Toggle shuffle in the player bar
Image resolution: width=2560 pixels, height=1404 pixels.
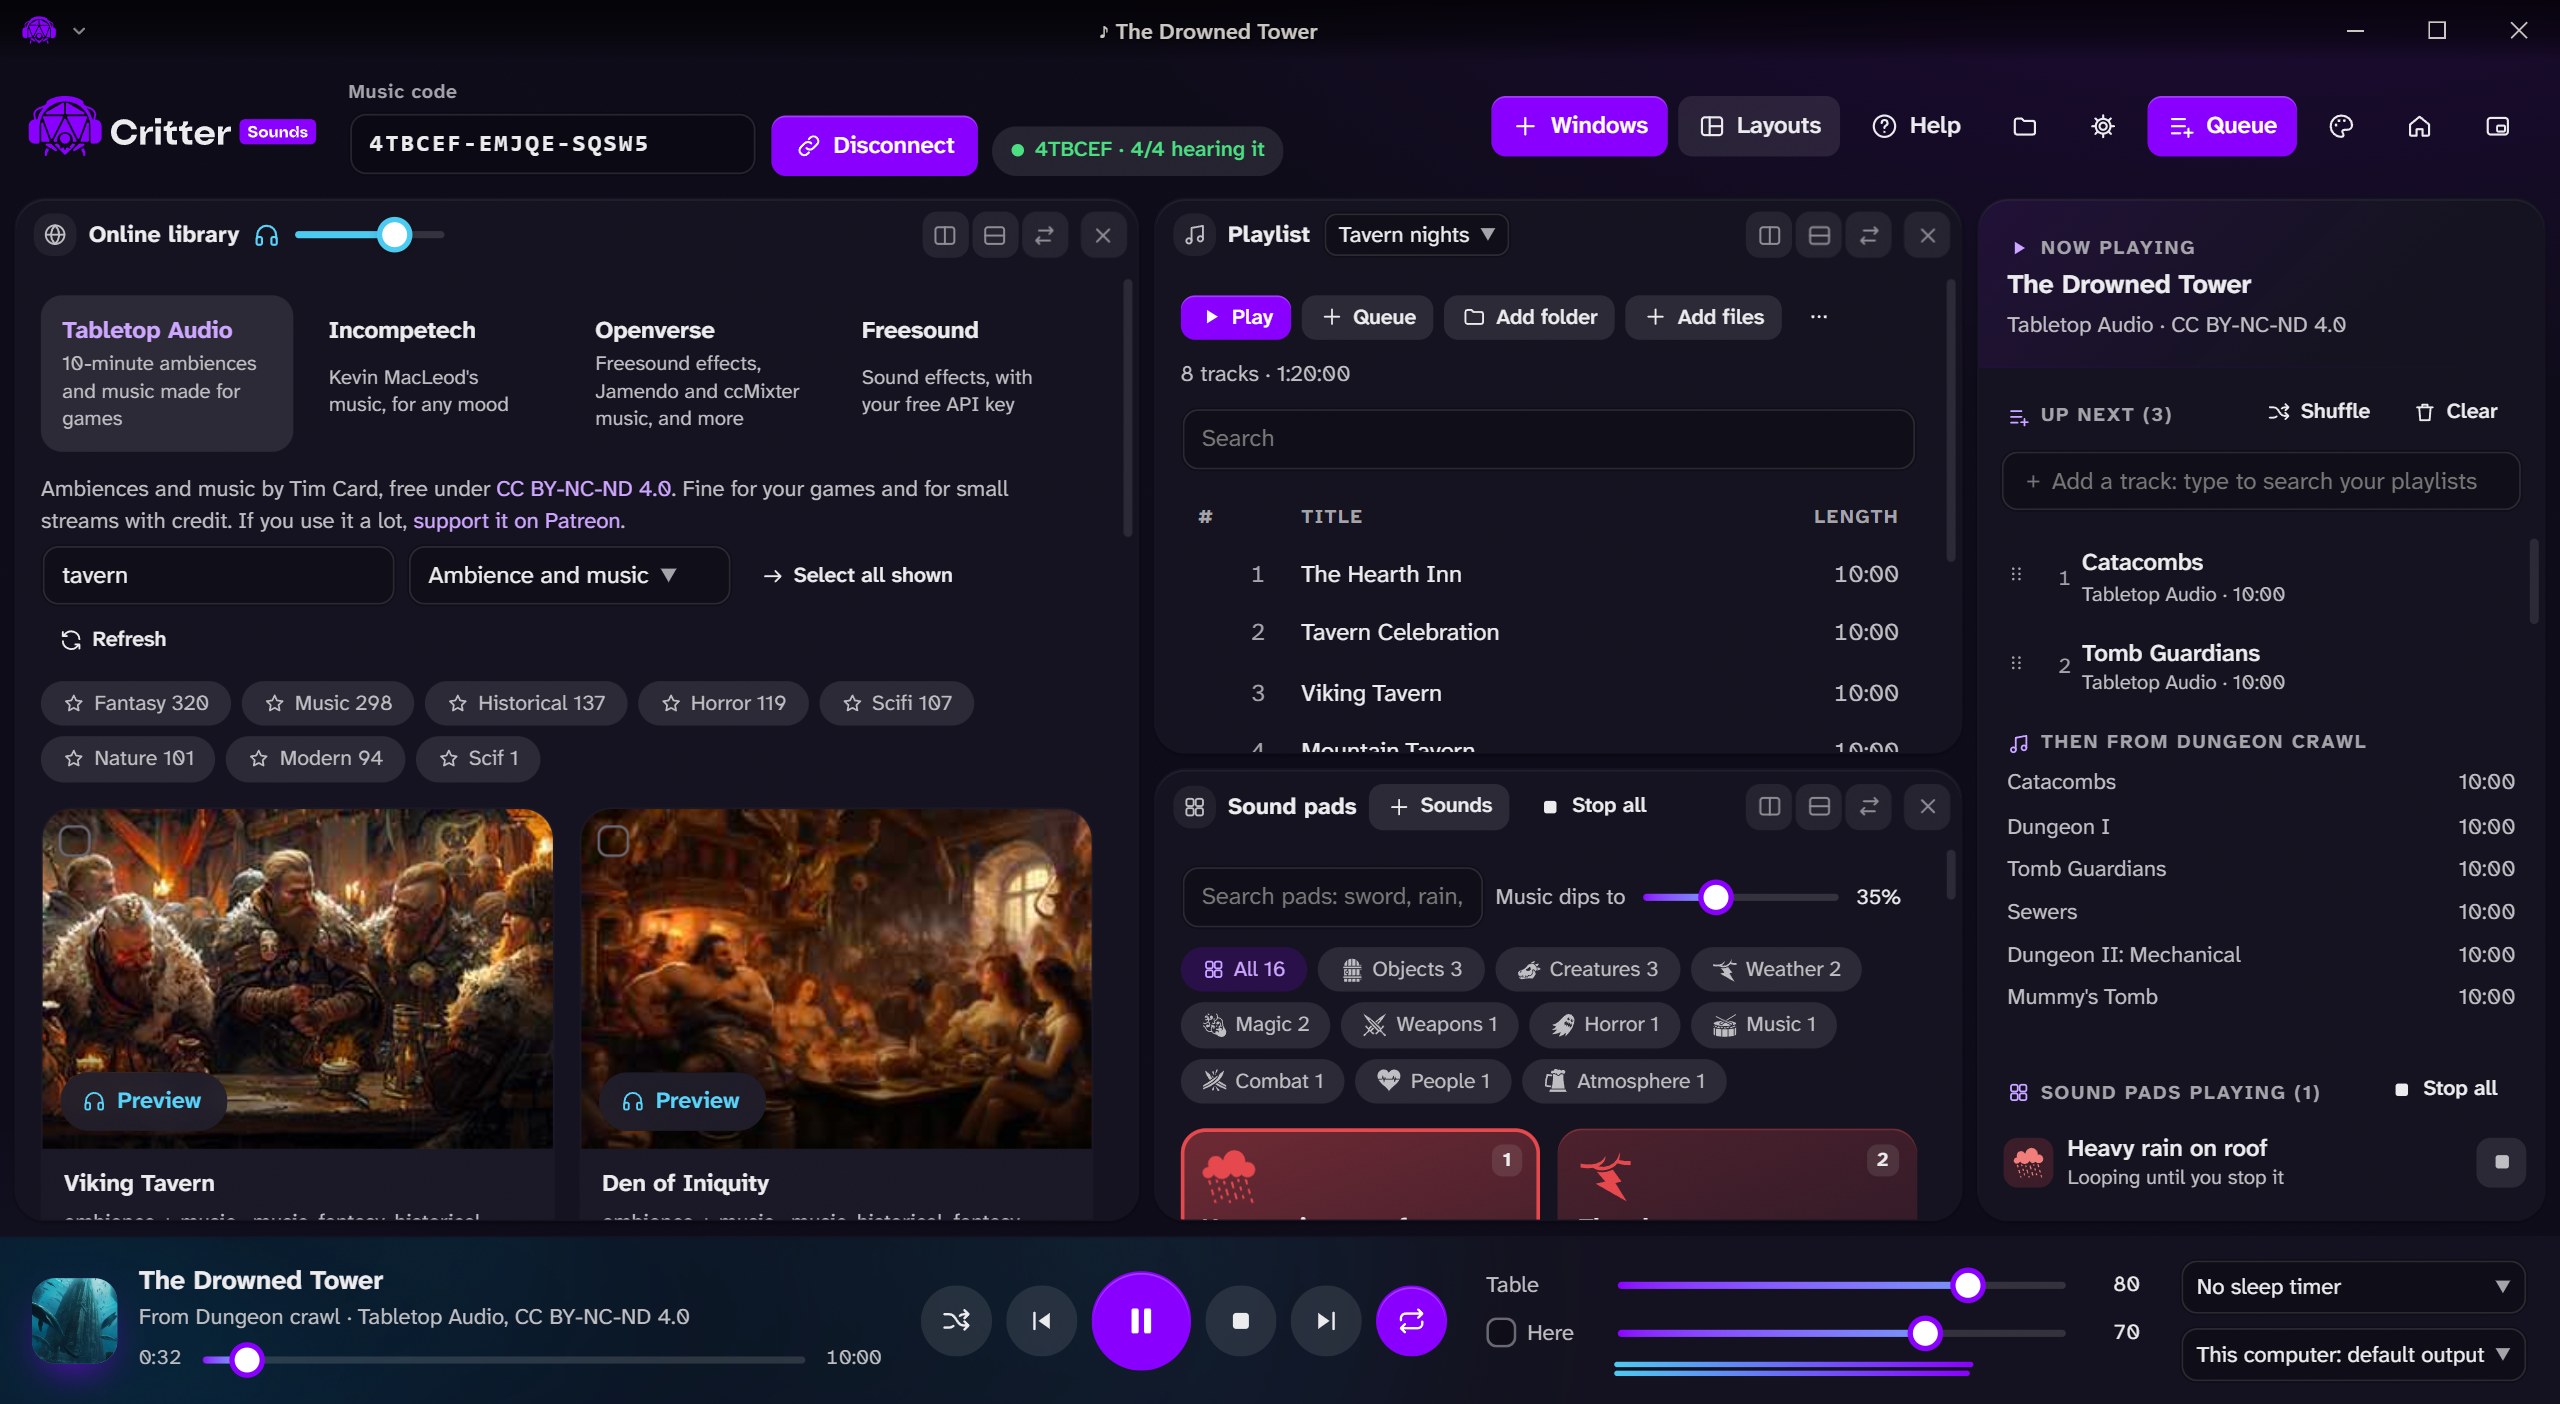956,1321
